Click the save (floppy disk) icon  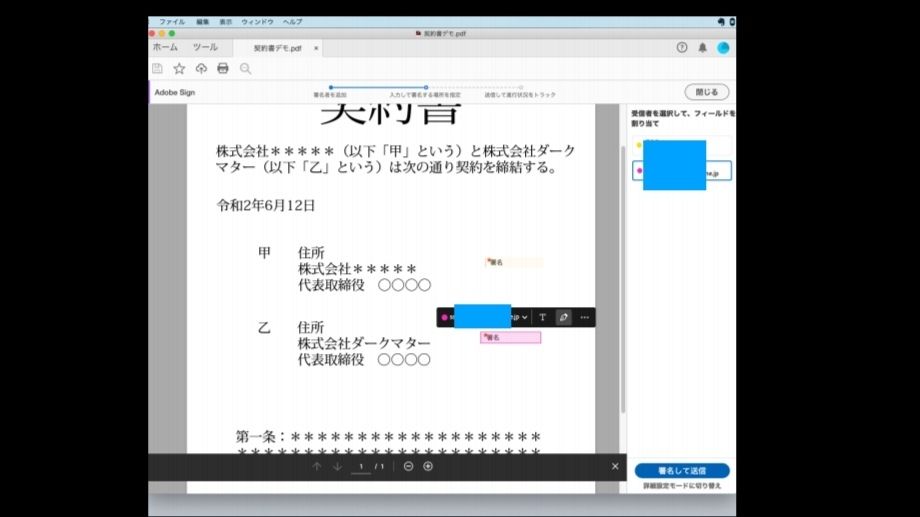click(x=157, y=69)
